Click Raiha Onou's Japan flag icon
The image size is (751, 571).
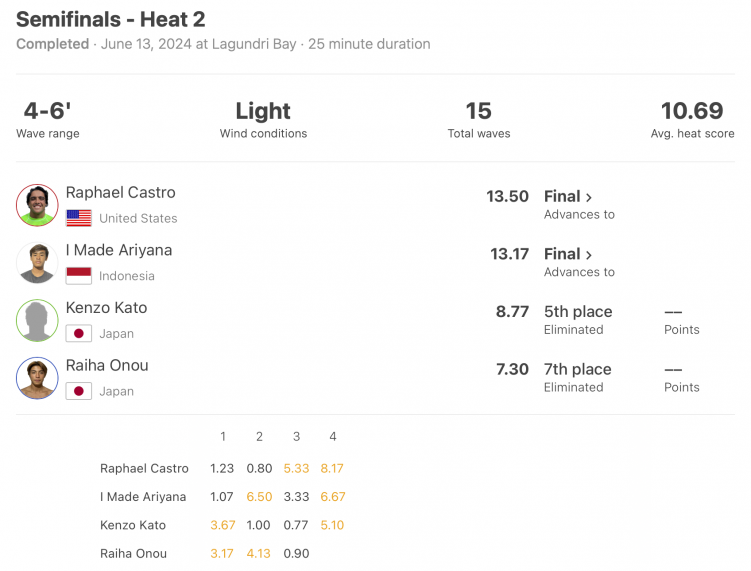(79, 391)
